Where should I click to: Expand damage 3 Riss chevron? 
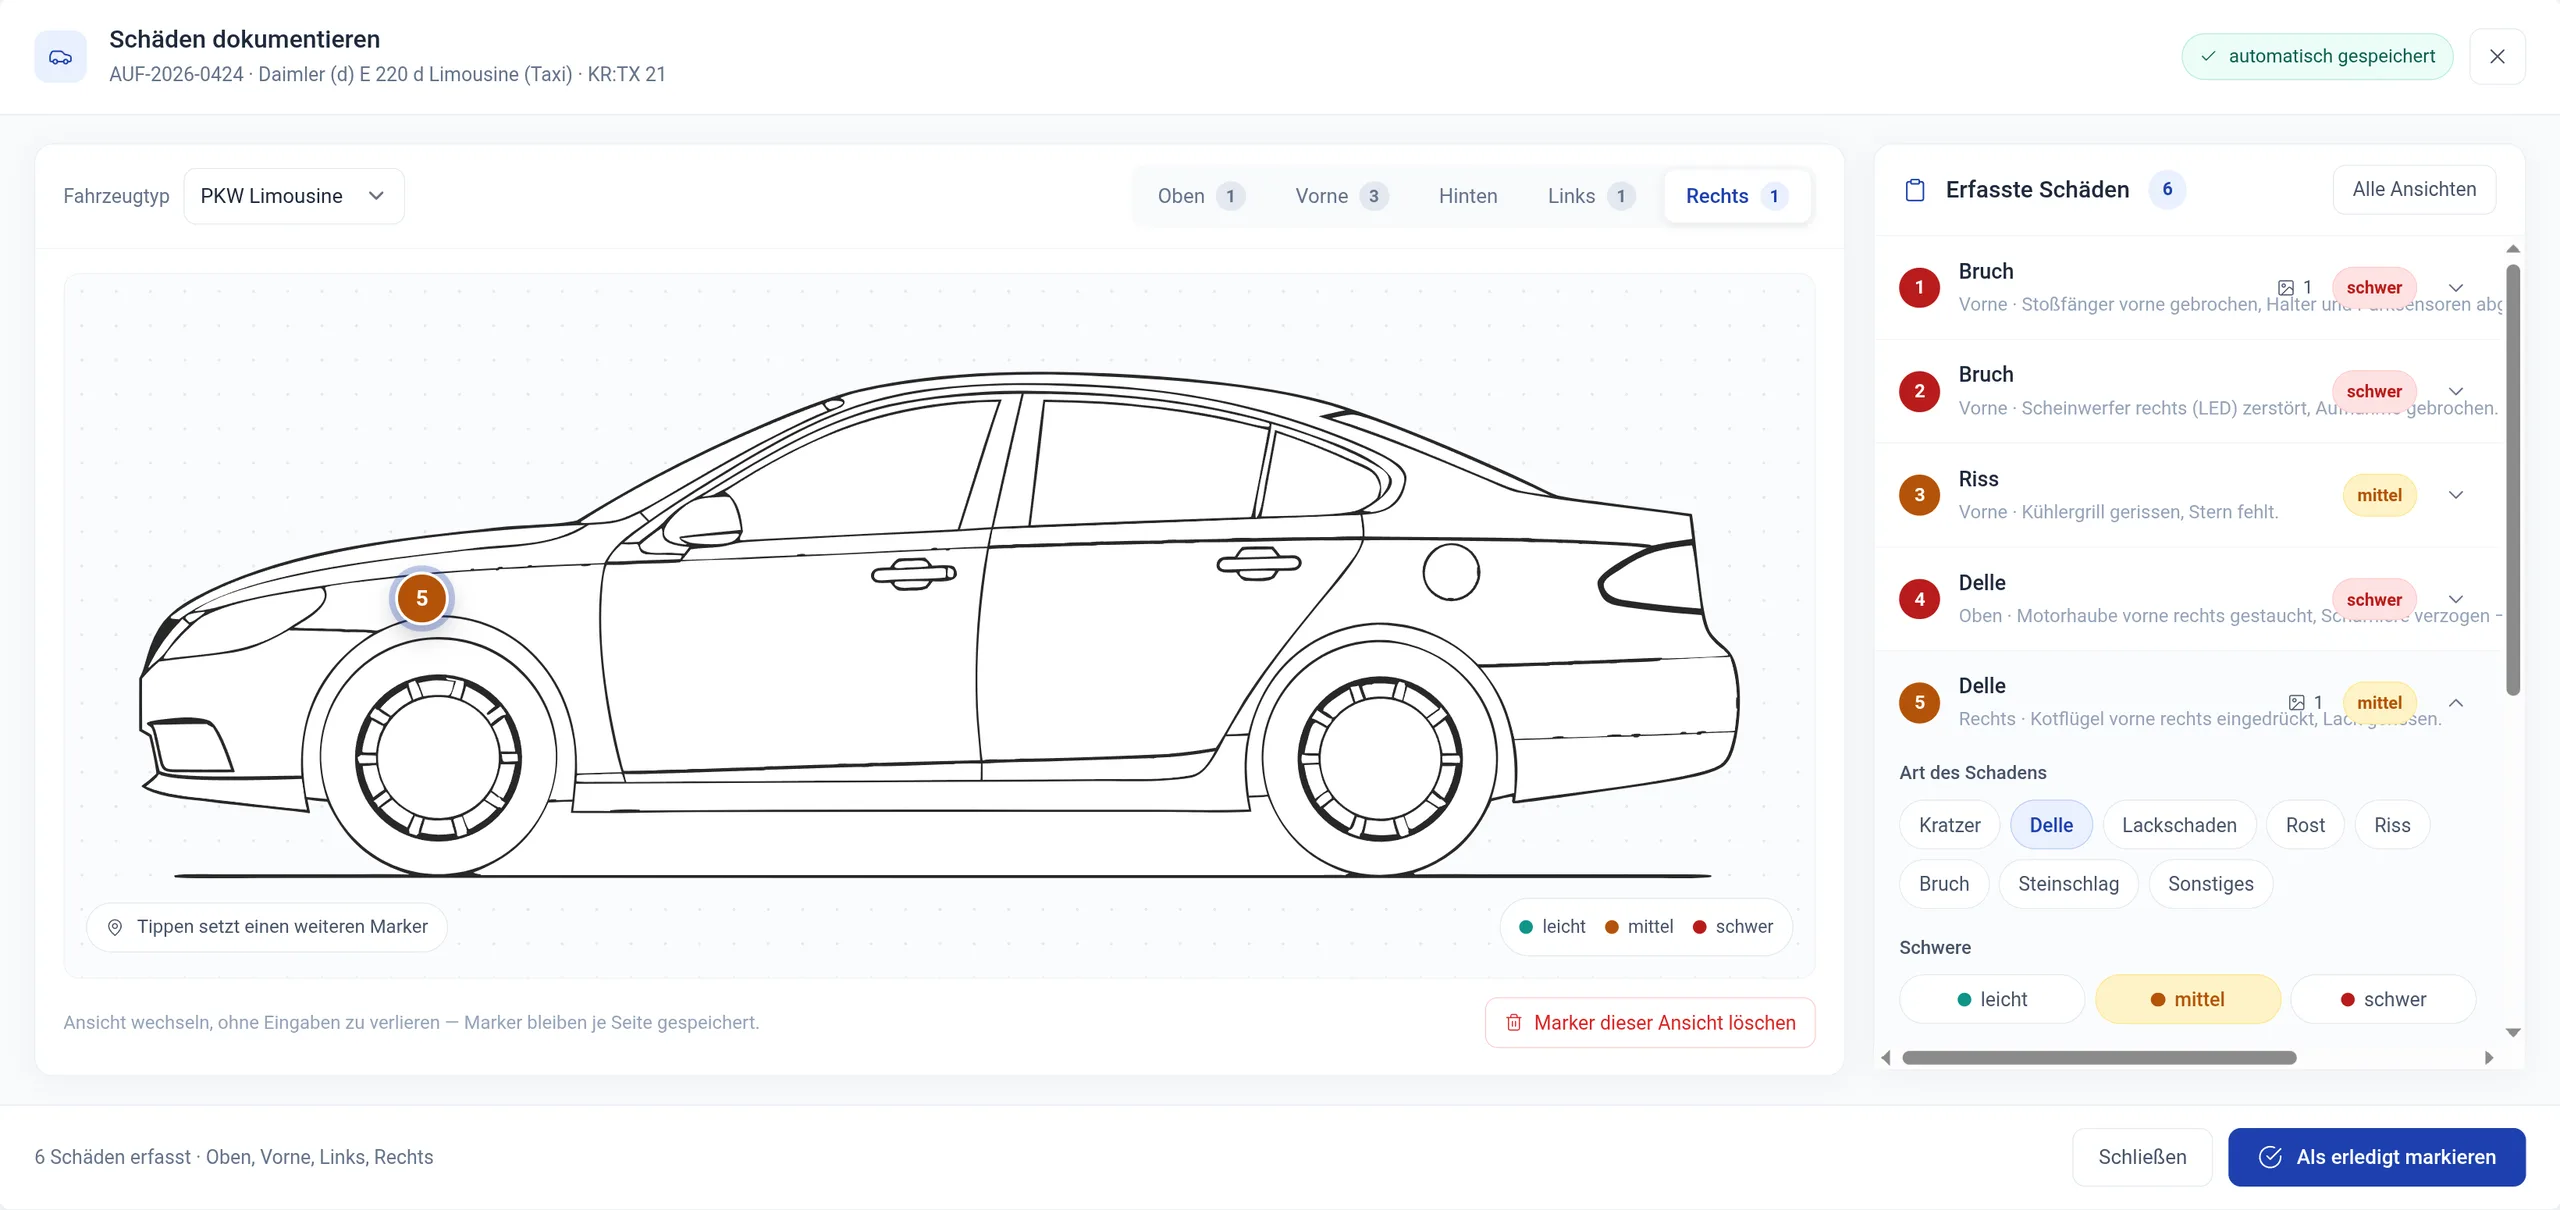tap(2456, 495)
